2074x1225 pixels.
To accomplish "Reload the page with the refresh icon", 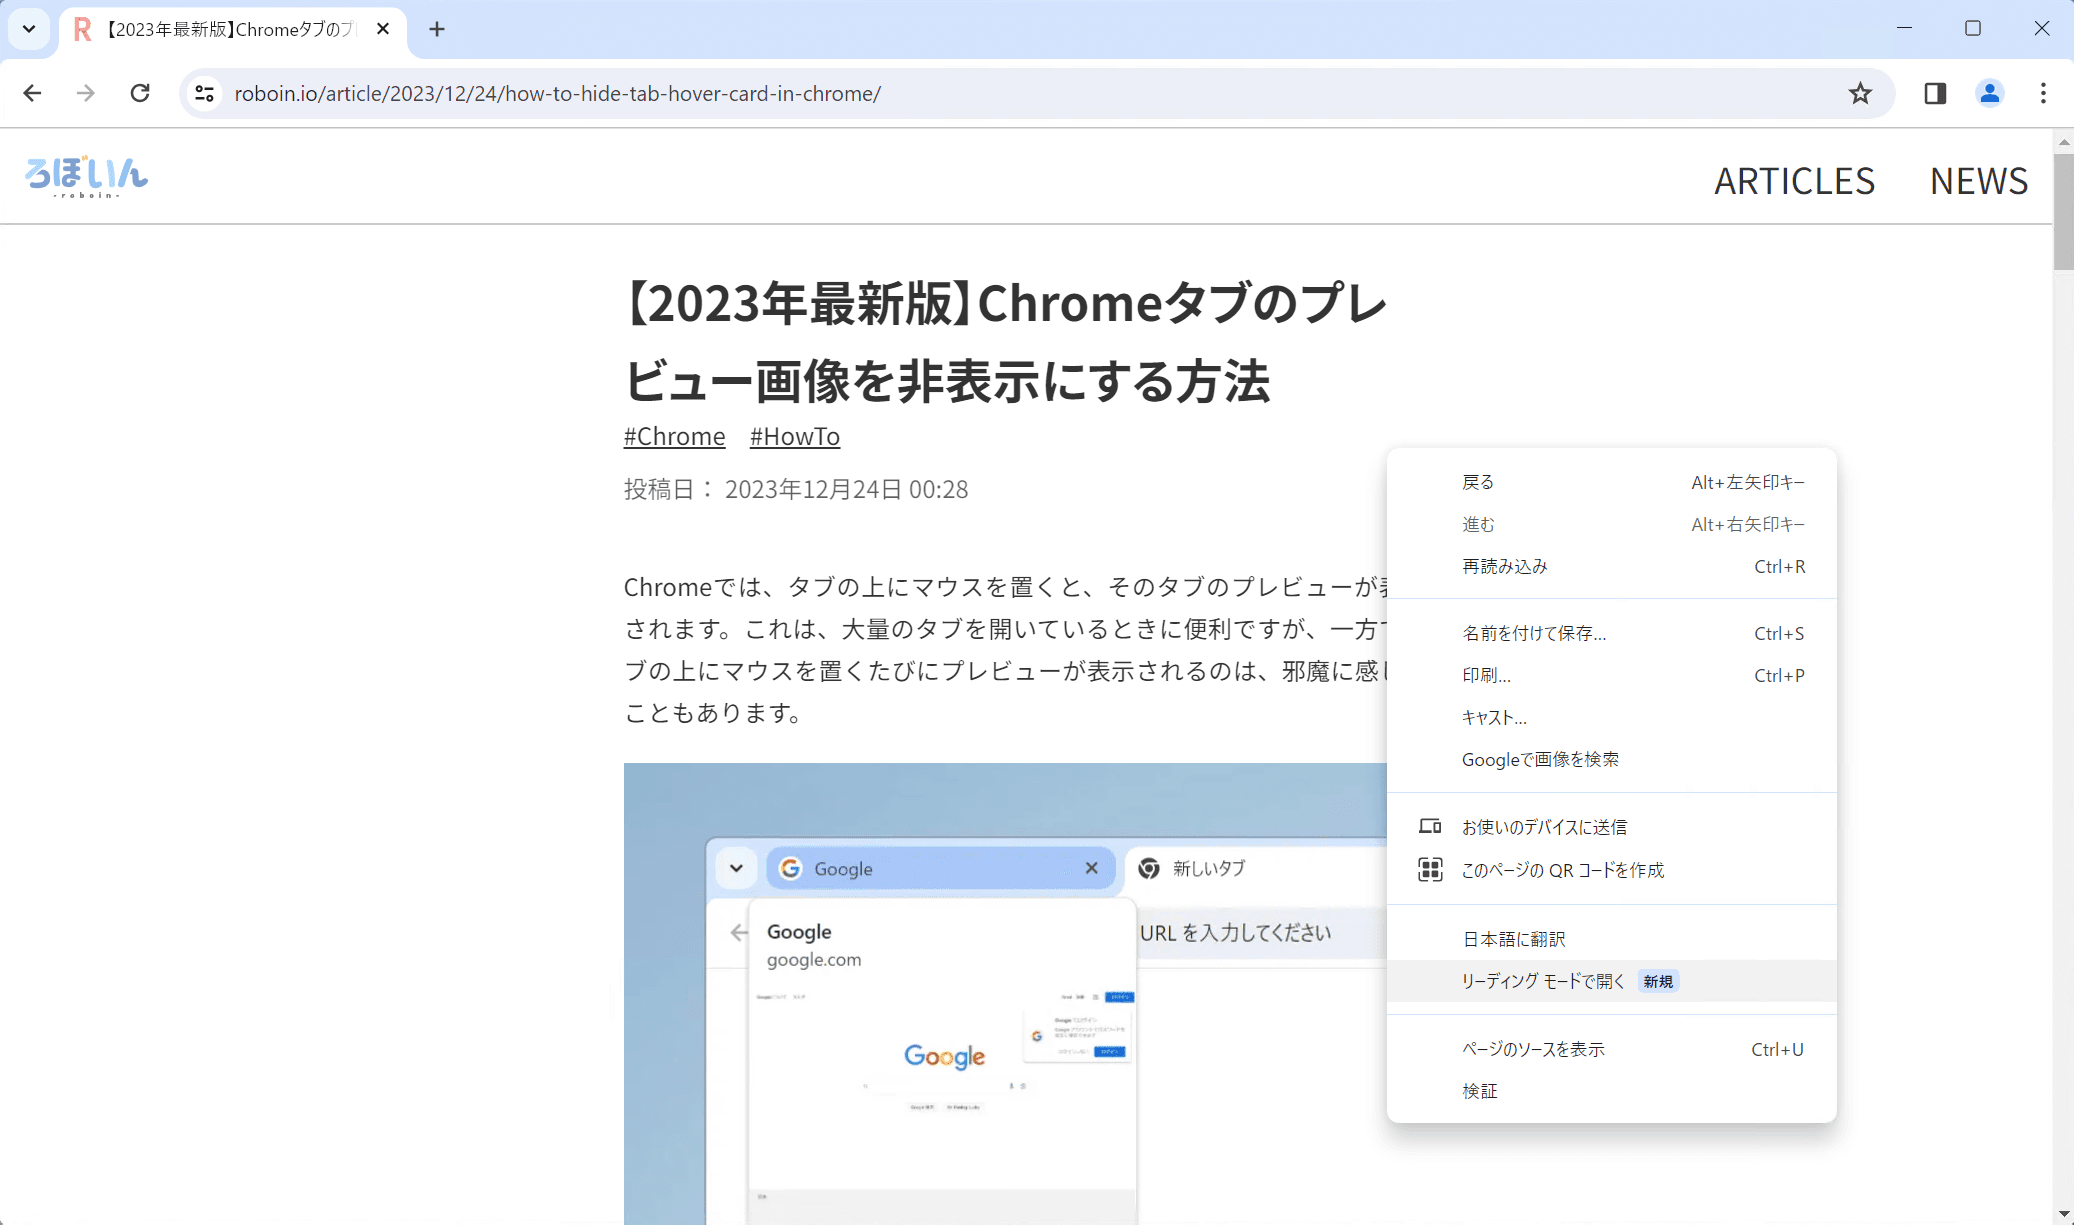I will [140, 93].
